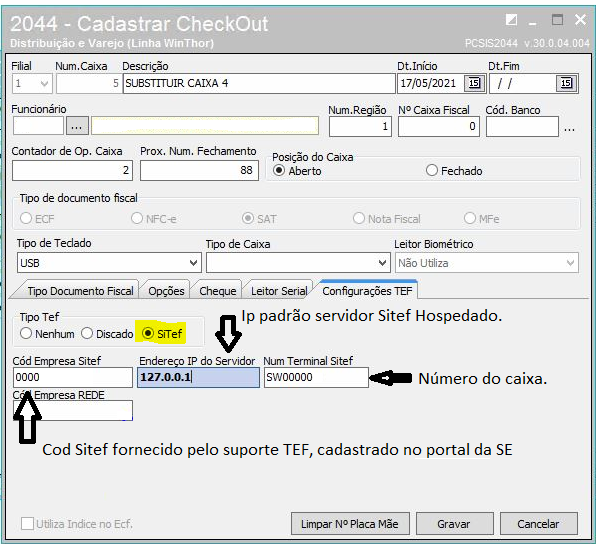596x544 pixels.
Task: Click the Cód Empresa REDE field
Action: [x=73, y=411]
